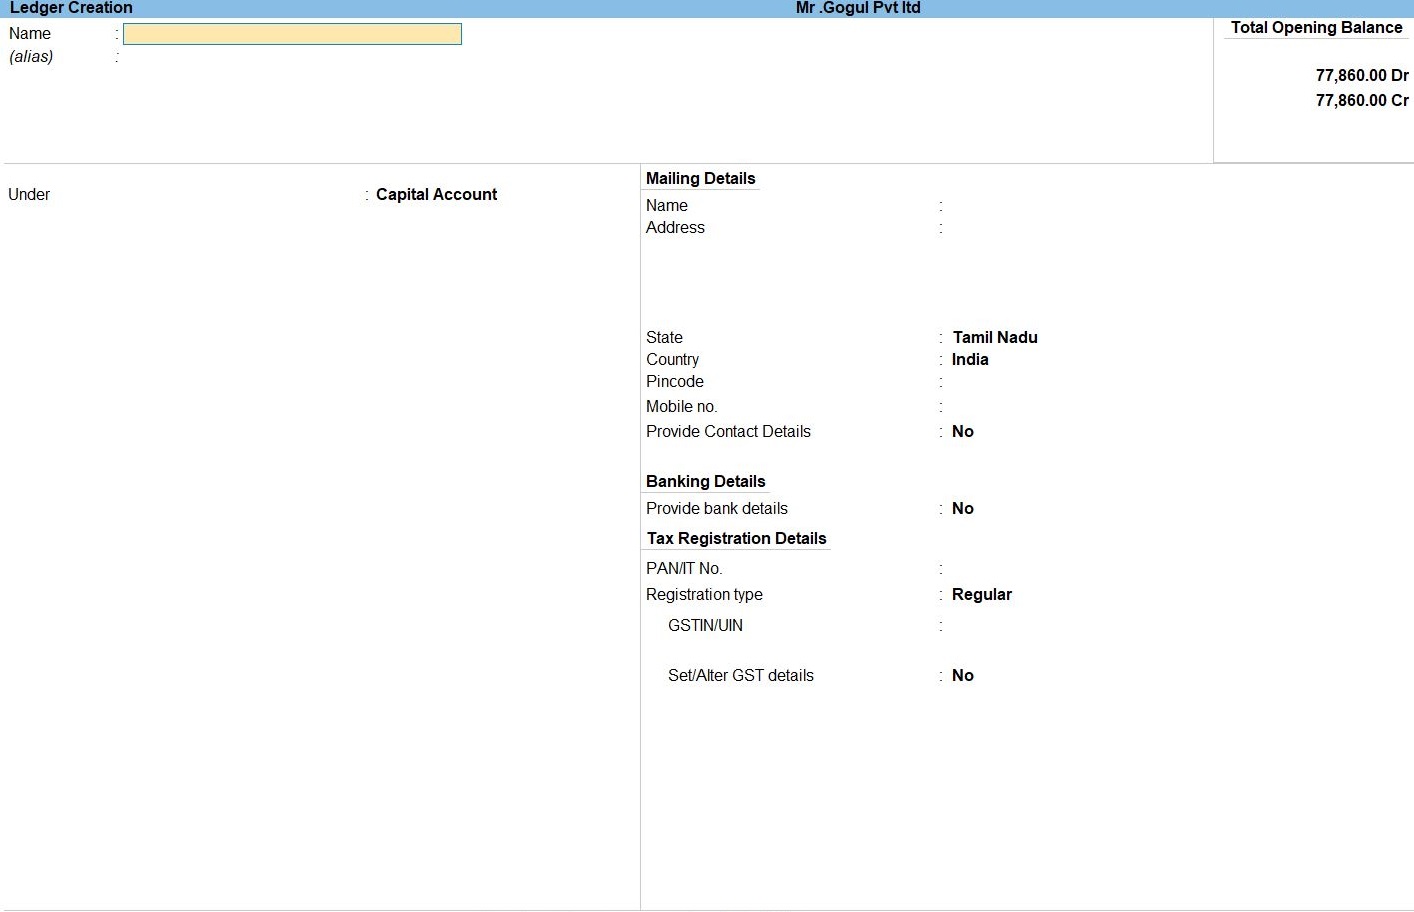Click the GSTIN/UIN entry field

(x=1050, y=626)
